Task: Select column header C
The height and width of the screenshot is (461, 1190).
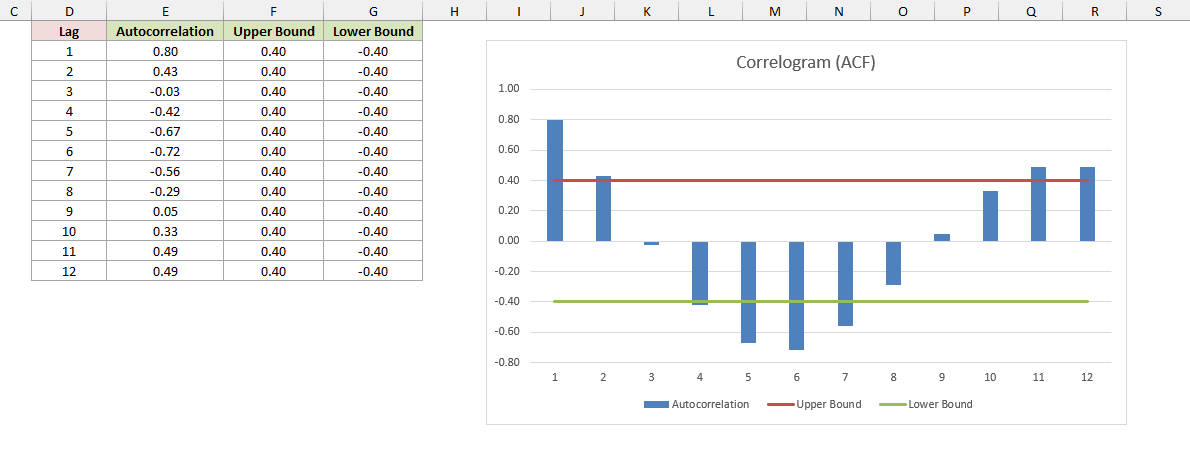Action: point(15,11)
